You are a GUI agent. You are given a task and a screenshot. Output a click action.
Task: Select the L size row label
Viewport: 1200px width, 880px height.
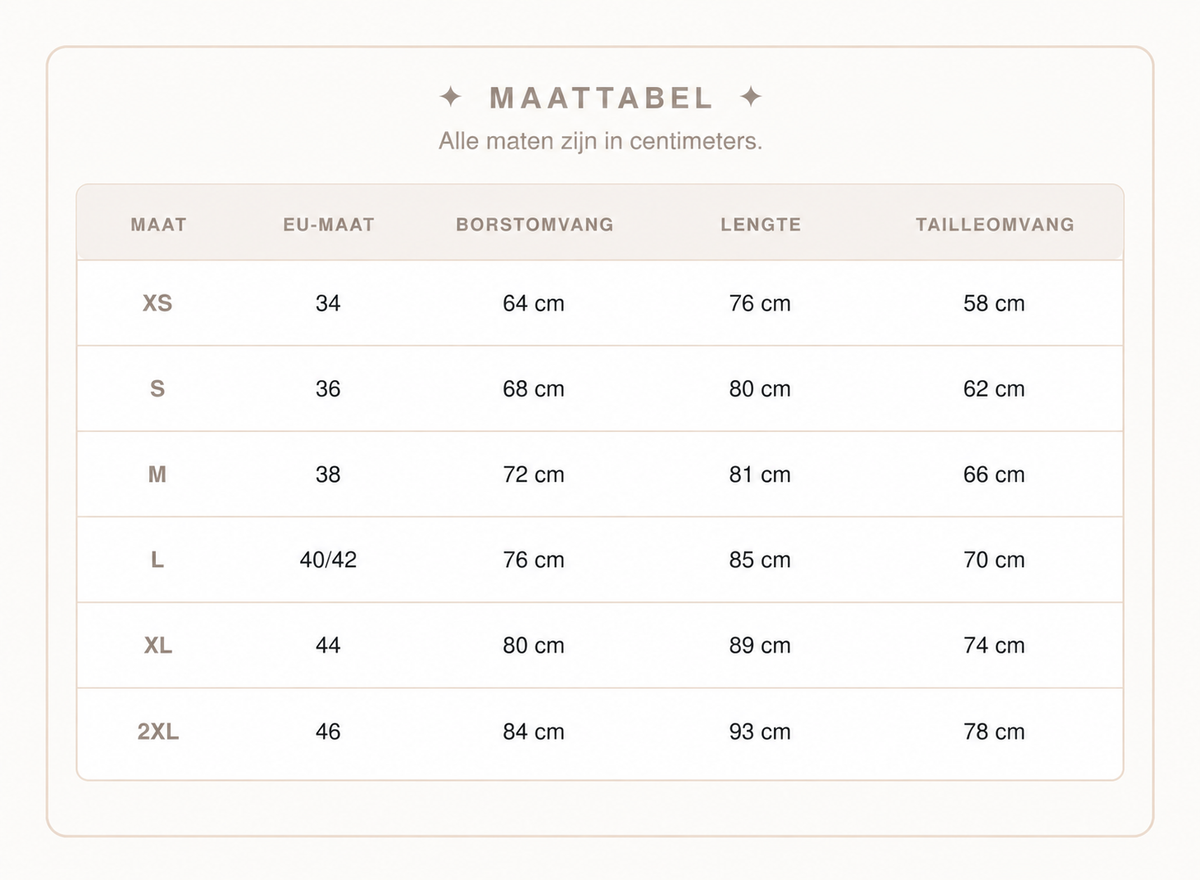pos(157,560)
